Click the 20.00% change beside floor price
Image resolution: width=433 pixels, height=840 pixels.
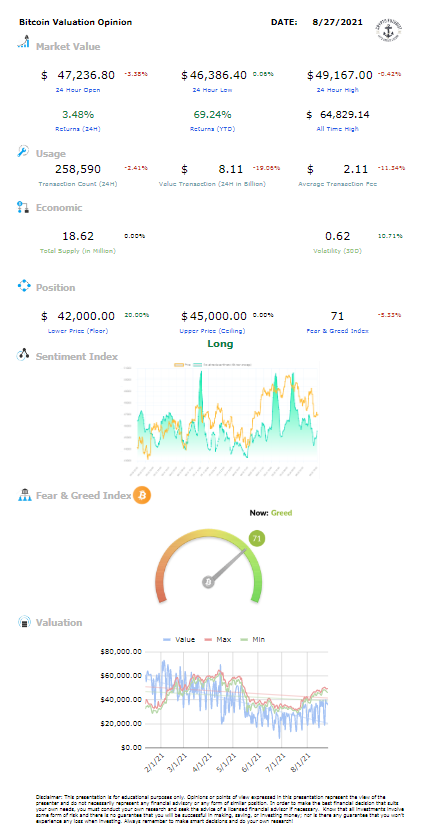(137, 315)
